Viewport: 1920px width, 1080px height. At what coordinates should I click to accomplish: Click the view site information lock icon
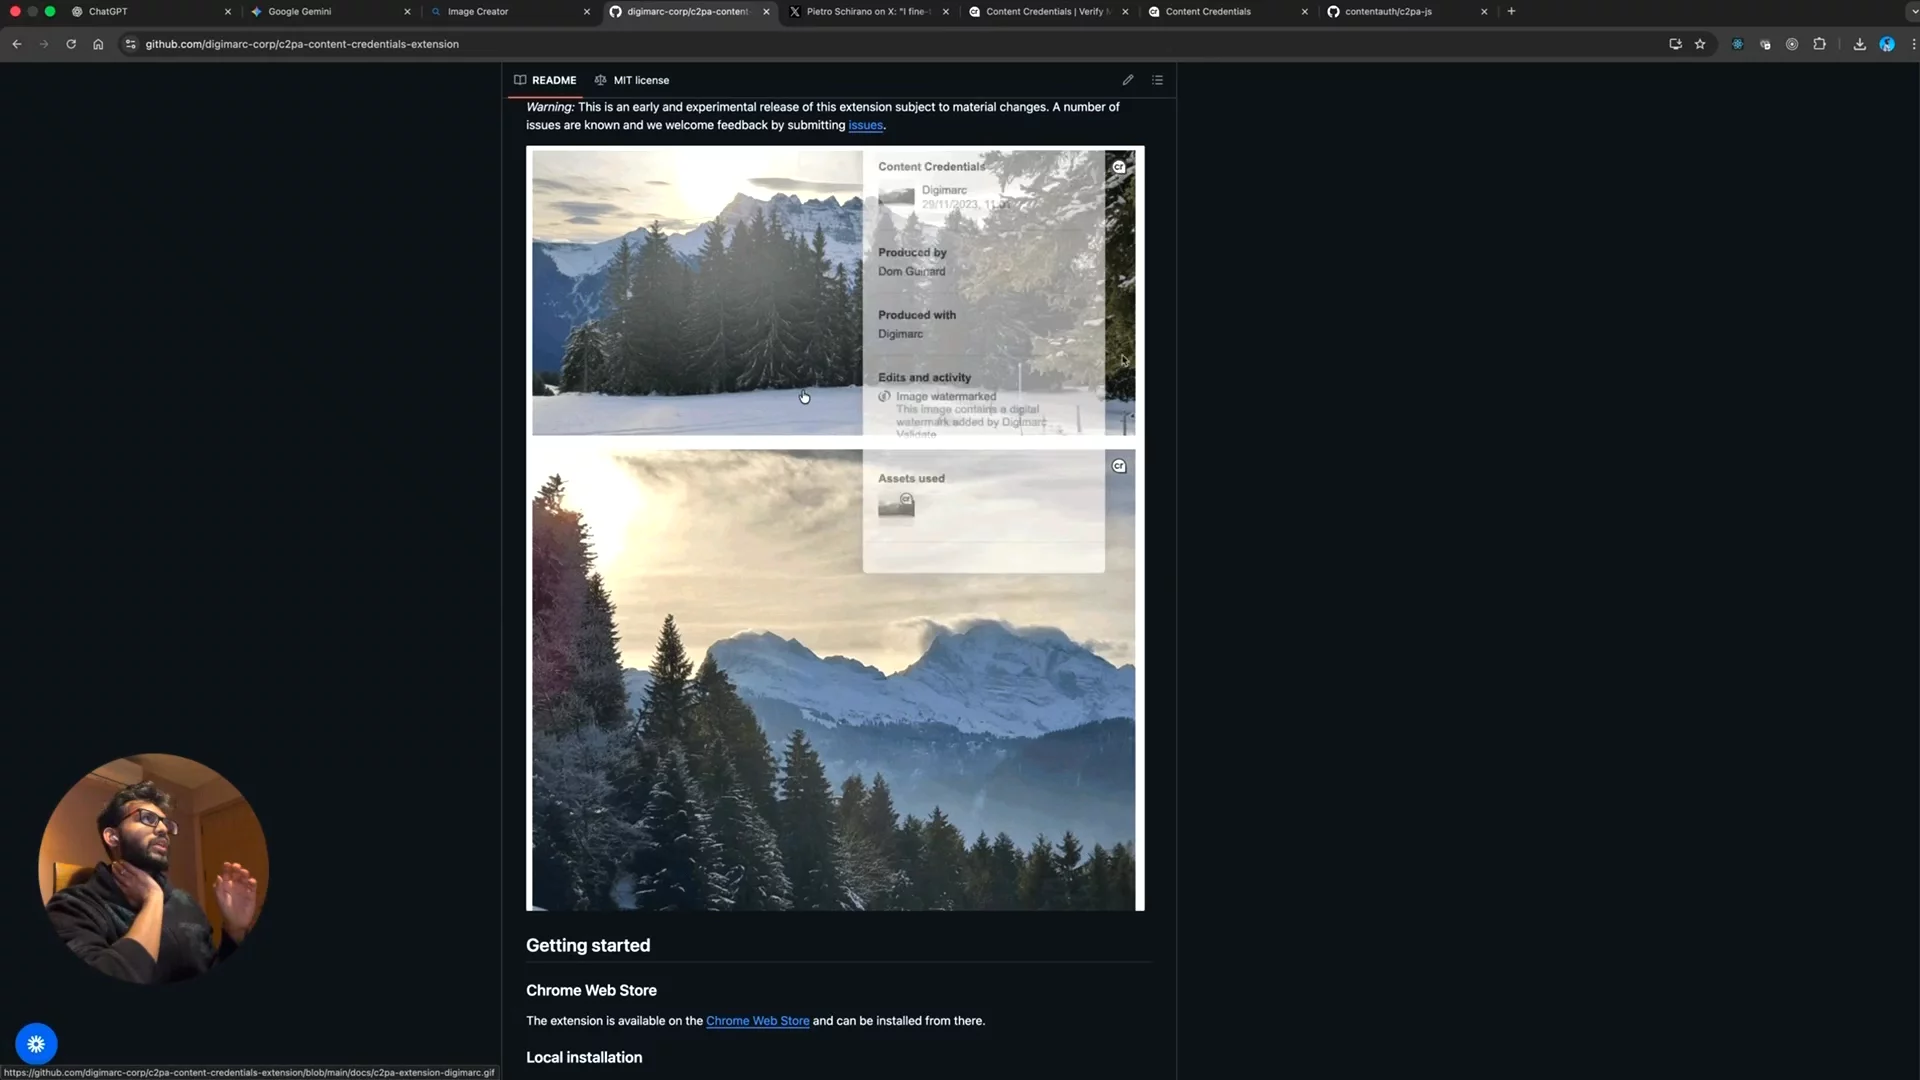[x=131, y=44]
